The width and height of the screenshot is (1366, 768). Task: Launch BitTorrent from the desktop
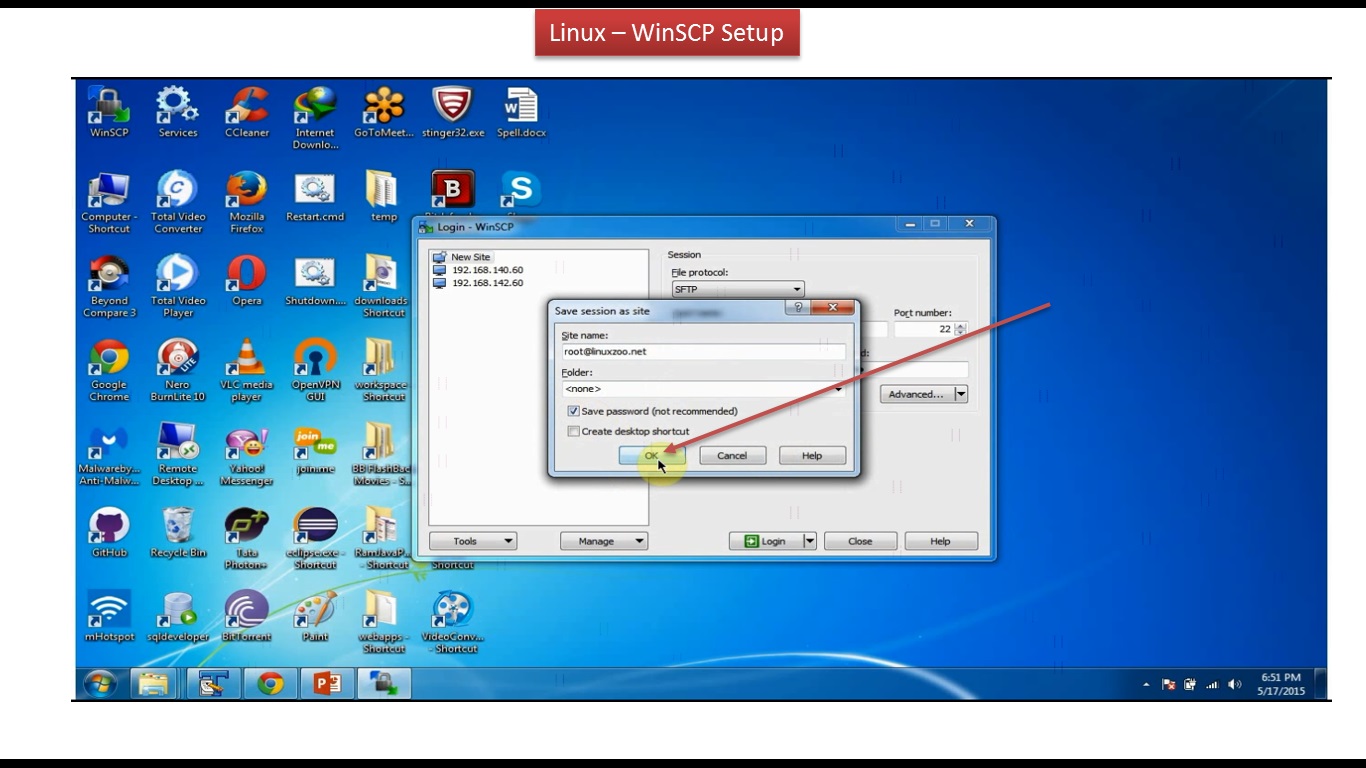(247, 616)
